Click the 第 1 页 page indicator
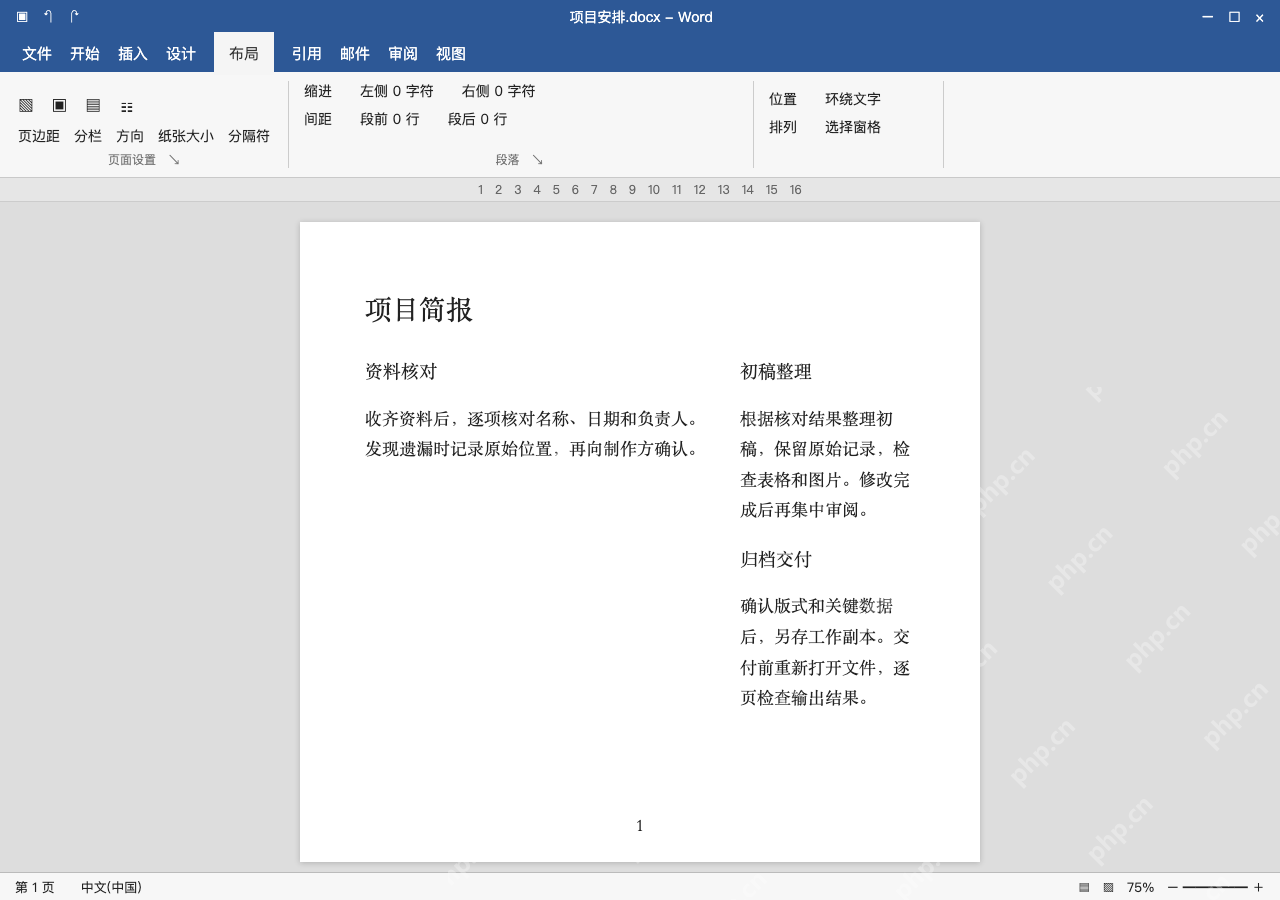This screenshot has height=900, width=1280. [x=35, y=887]
